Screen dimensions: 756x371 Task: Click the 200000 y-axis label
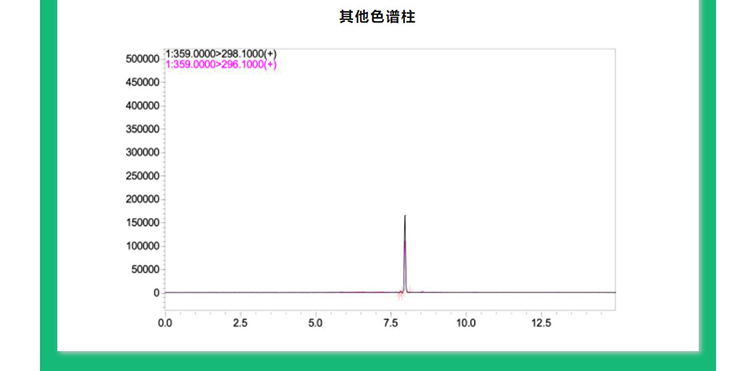142,199
